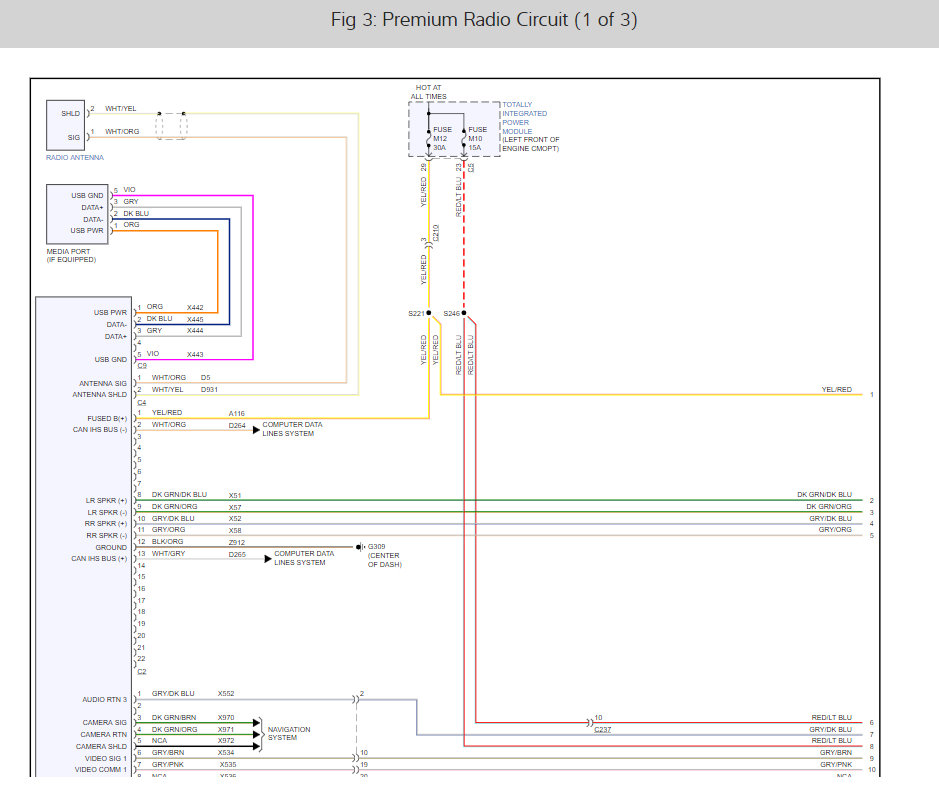Click the CAMERA SHLD pin label

click(x=101, y=747)
